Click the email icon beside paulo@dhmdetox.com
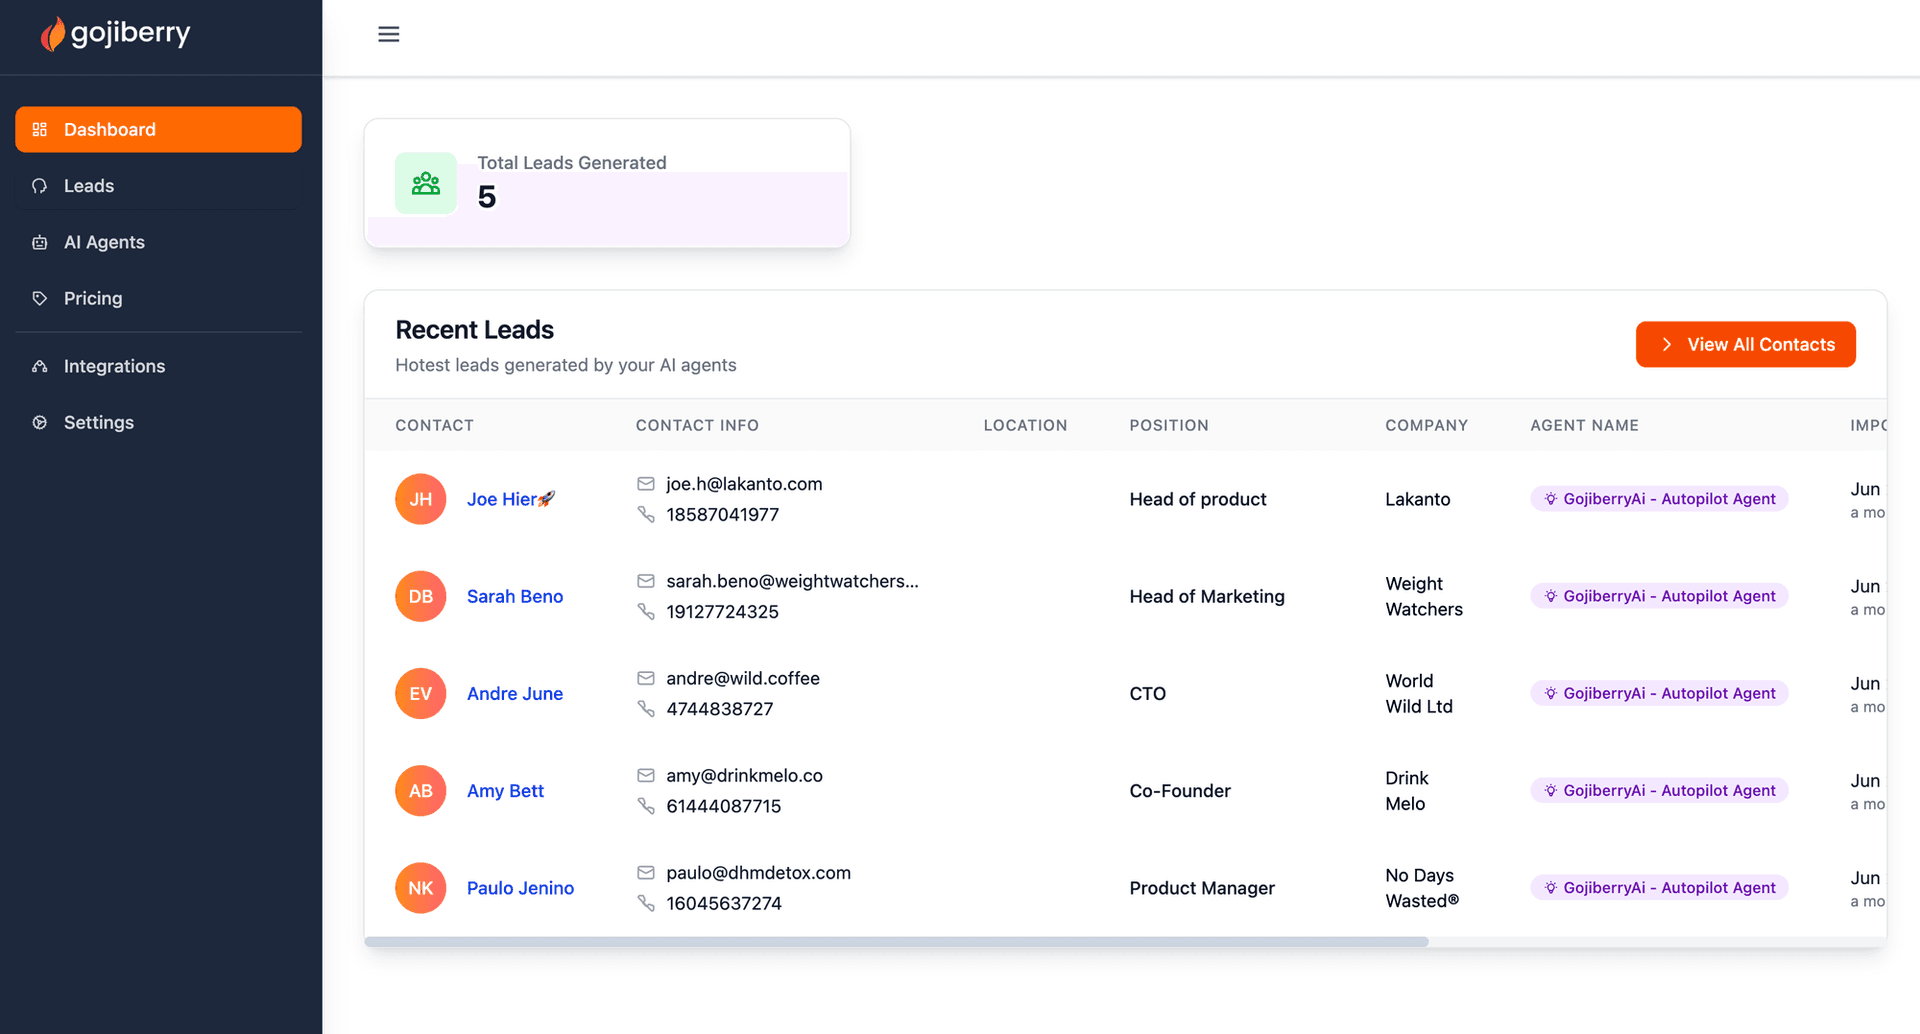The image size is (1920, 1034). coord(646,872)
